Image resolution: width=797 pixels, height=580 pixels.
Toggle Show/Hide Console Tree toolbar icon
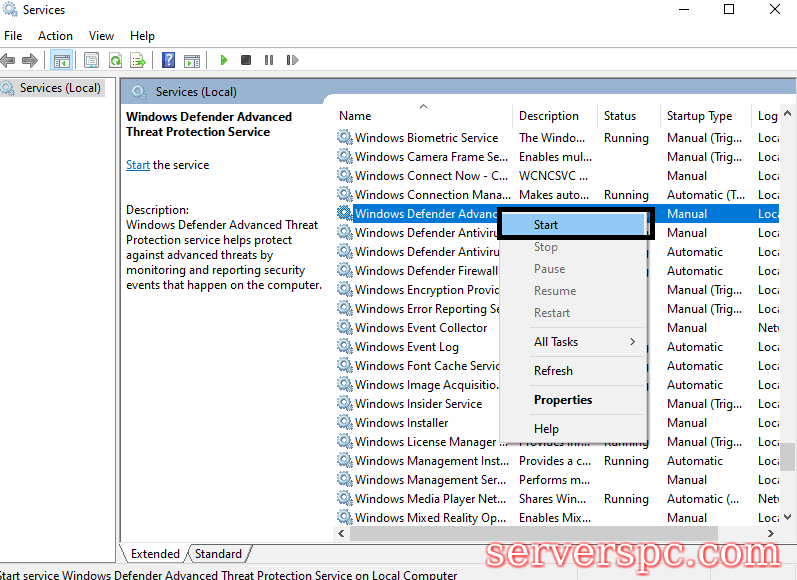coord(61,60)
